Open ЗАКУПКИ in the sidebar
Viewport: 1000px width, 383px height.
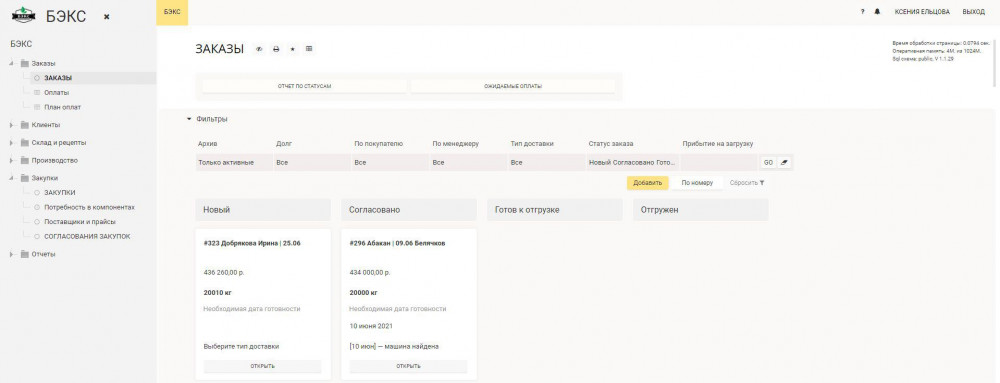[60, 192]
